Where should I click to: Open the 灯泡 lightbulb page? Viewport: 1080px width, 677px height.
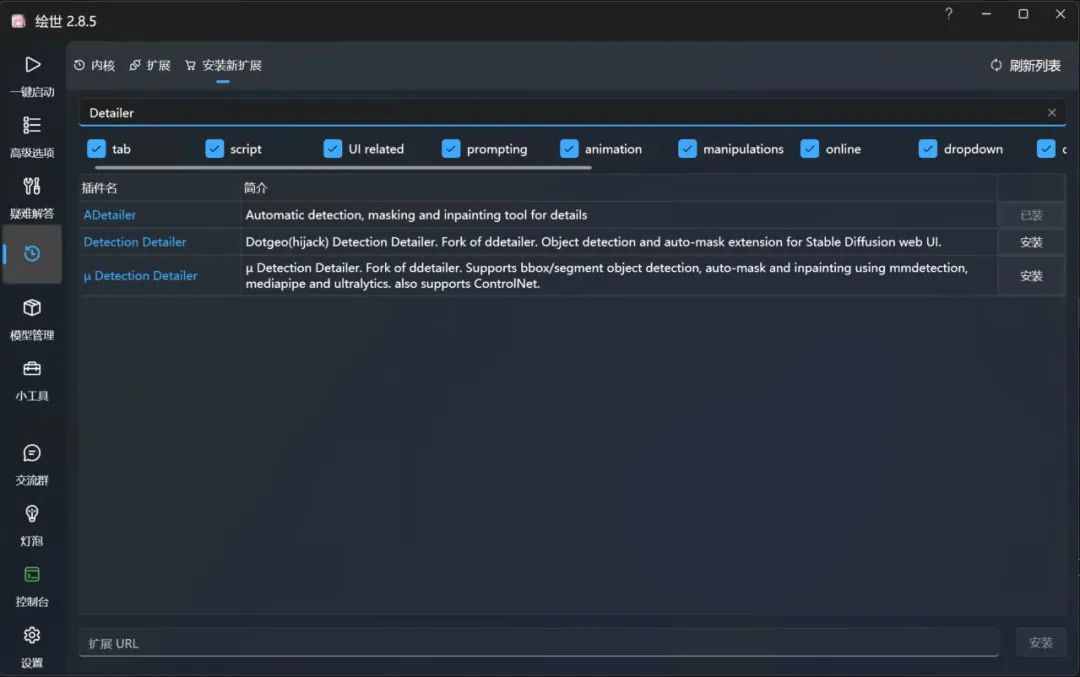tap(32, 525)
